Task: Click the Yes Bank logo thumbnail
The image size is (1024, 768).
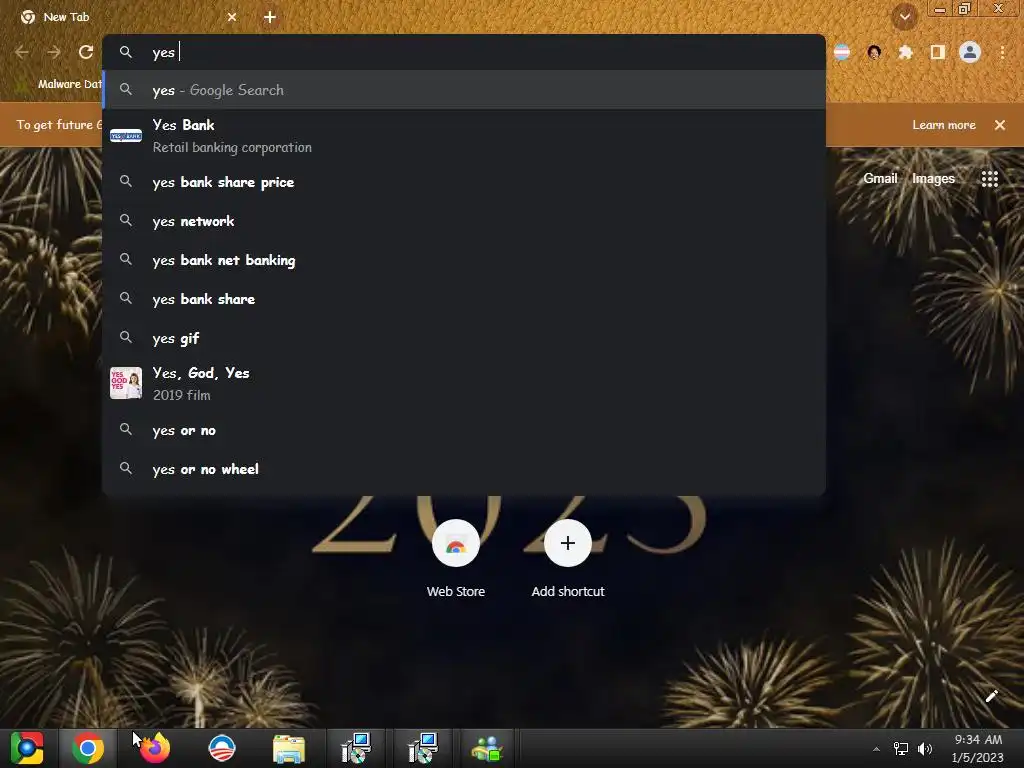Action: point(126,136)
